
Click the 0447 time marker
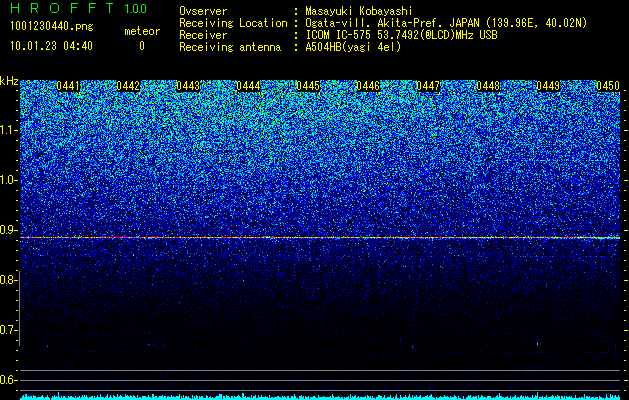click(428, 86)
